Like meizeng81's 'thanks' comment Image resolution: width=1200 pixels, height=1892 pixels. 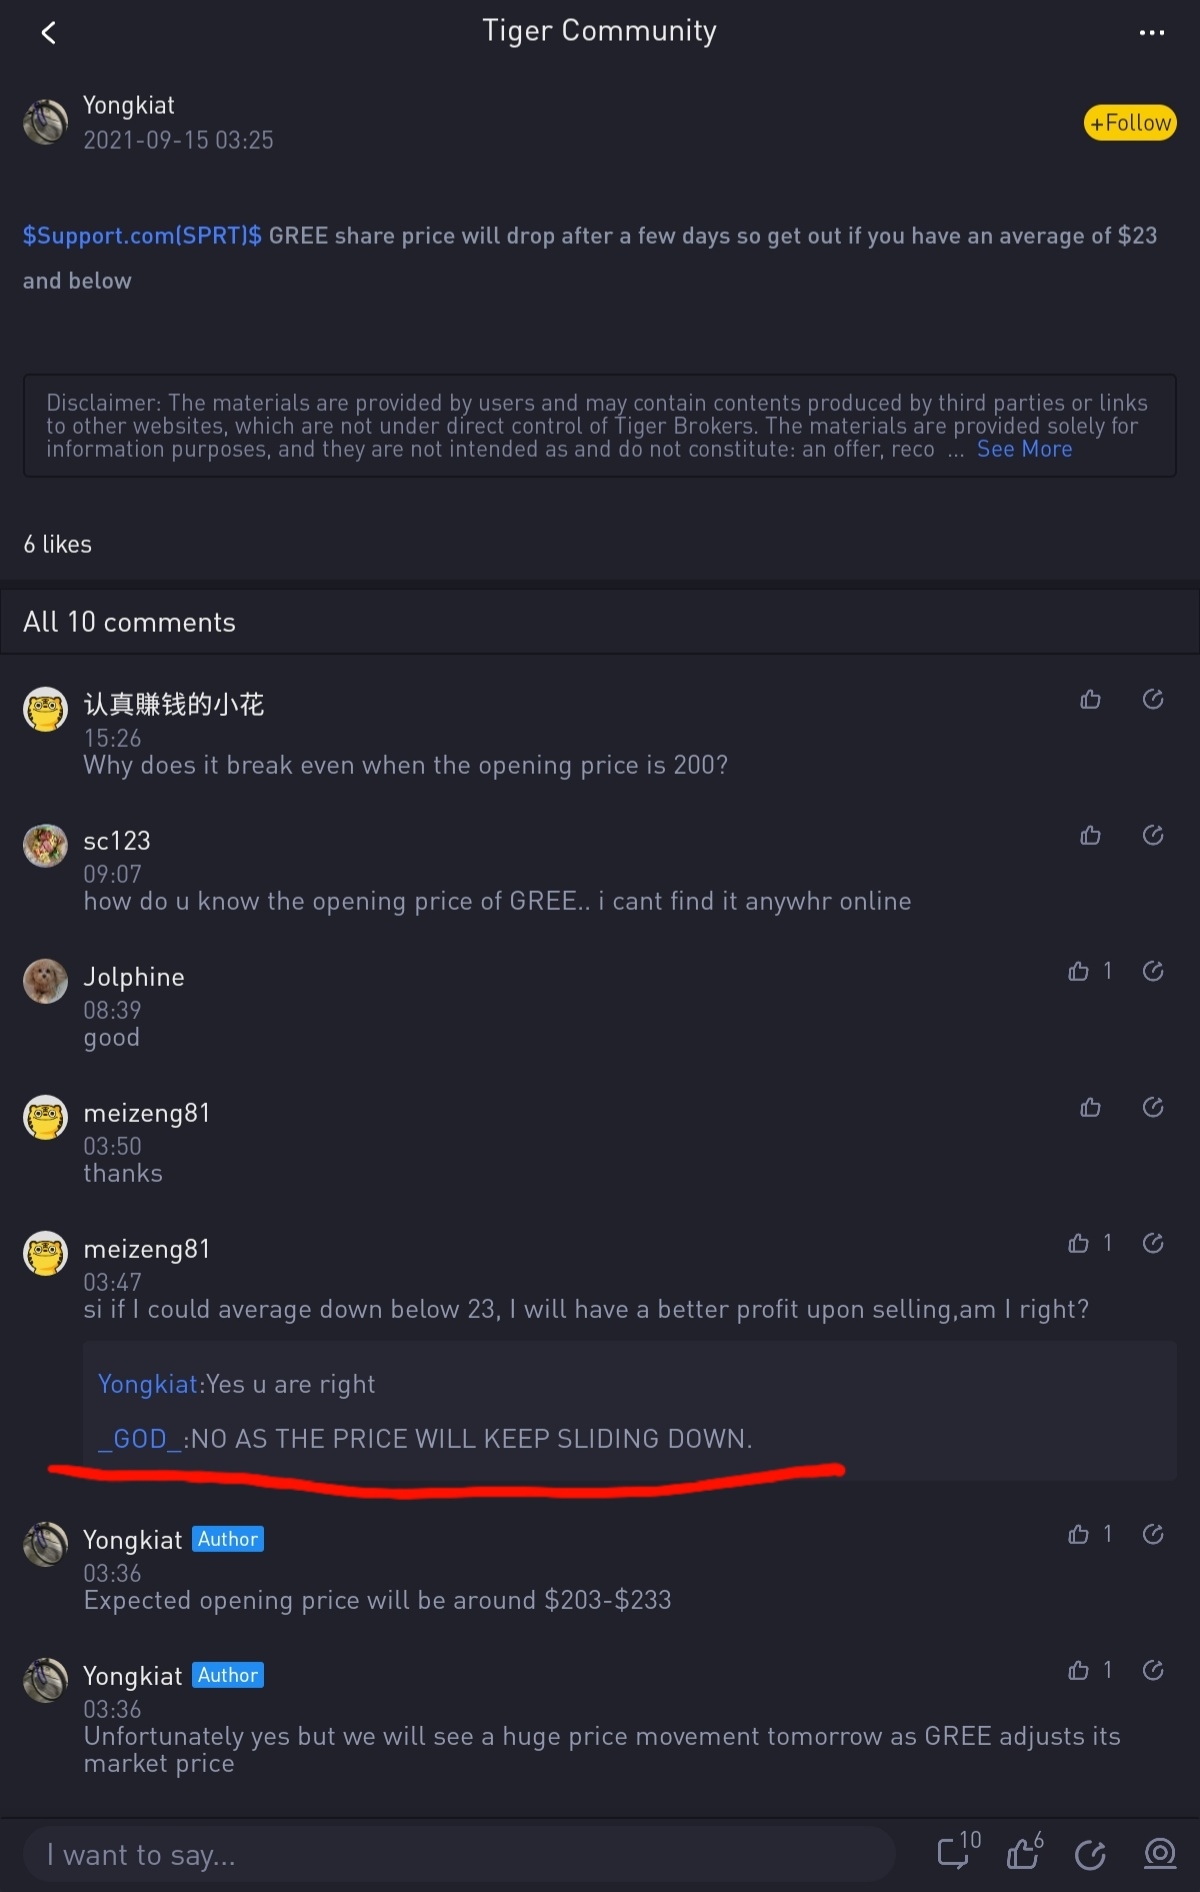[1090, 1107]
